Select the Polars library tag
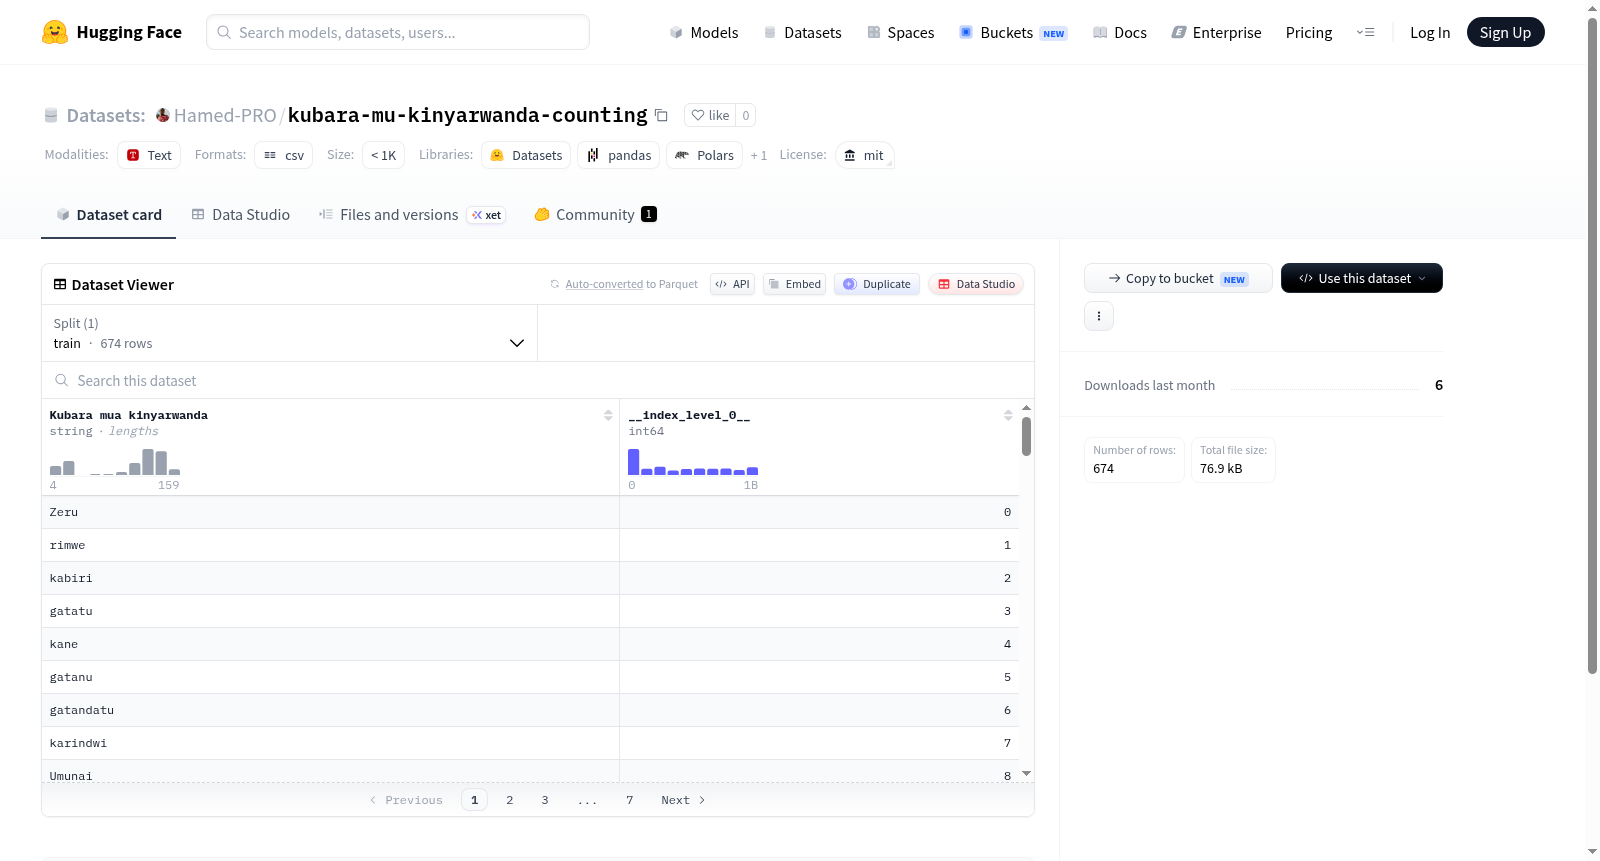 tap(704, 155)
